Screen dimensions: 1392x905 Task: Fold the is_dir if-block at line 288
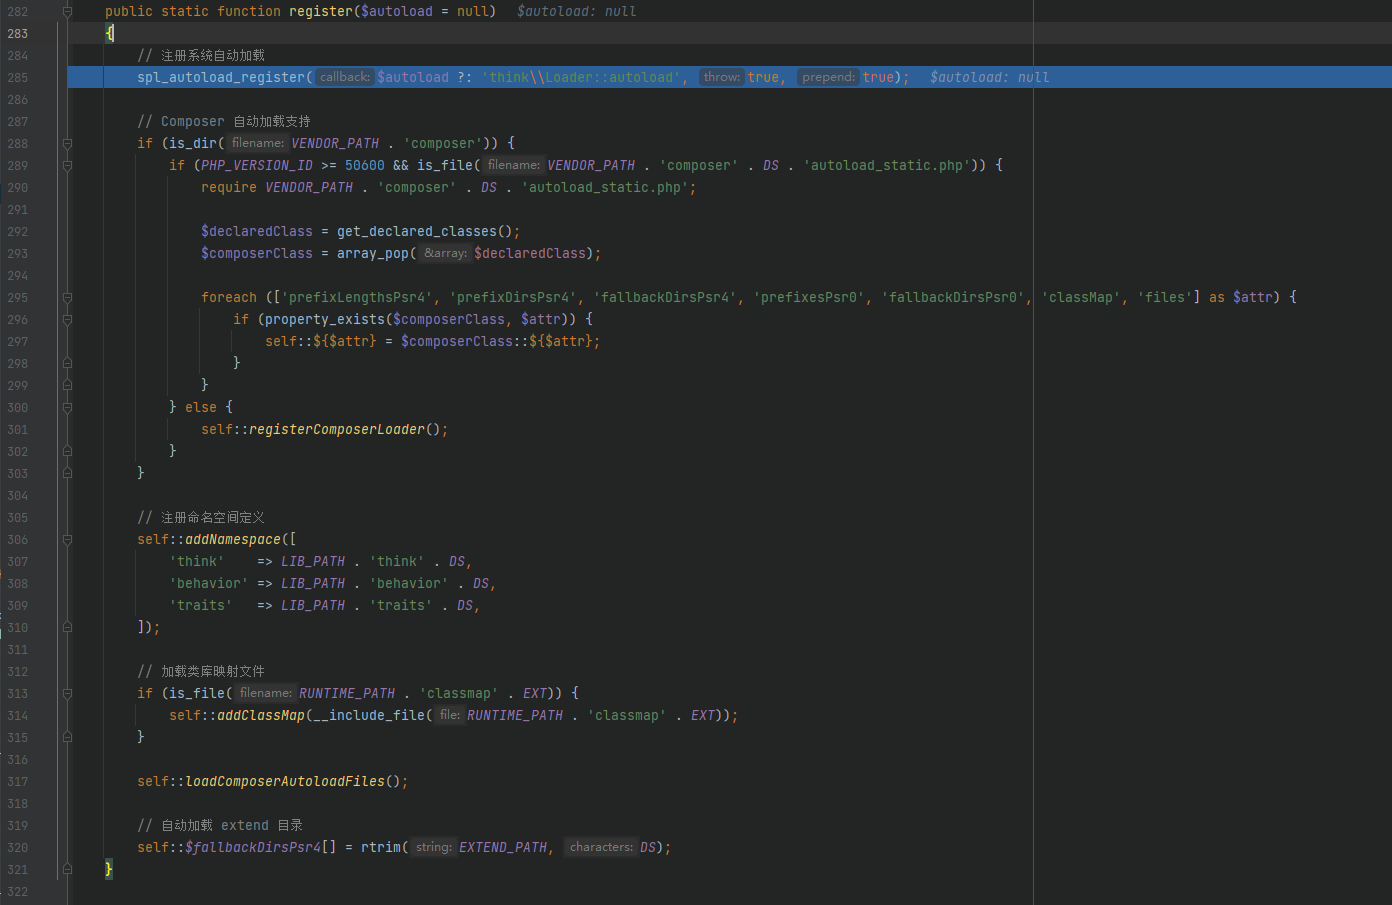[x=67, y=143]
